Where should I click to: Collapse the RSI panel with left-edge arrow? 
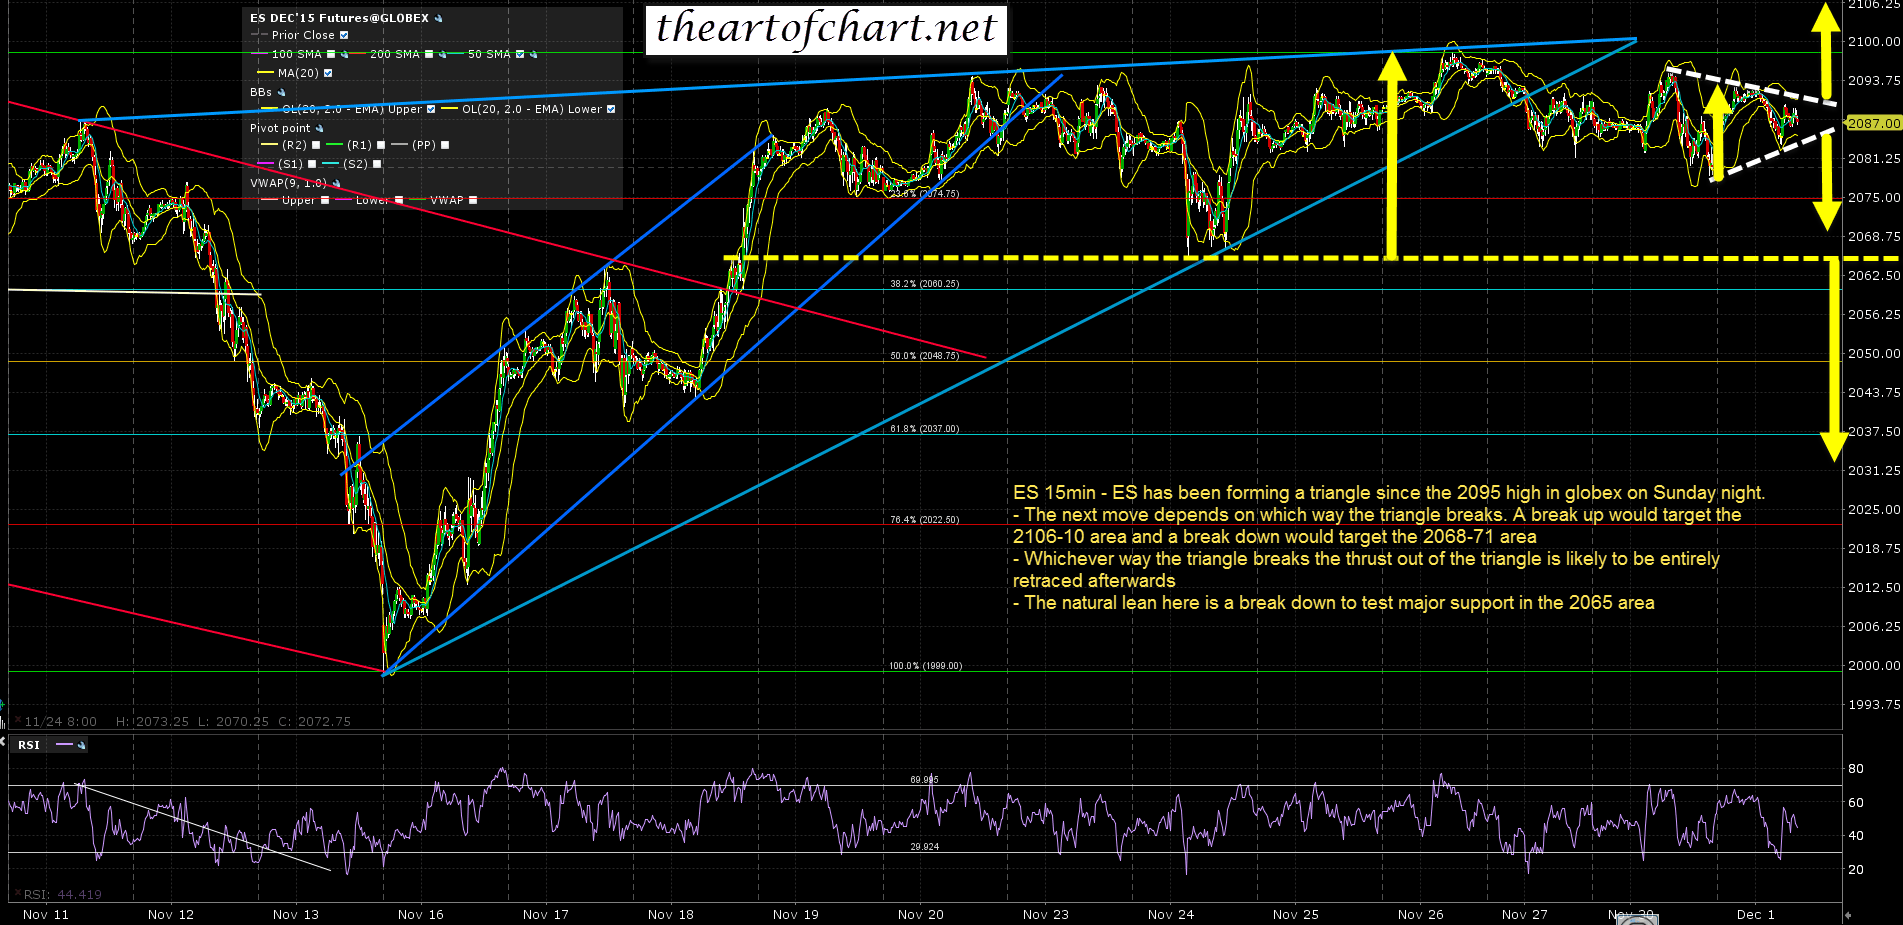point(3,742)
